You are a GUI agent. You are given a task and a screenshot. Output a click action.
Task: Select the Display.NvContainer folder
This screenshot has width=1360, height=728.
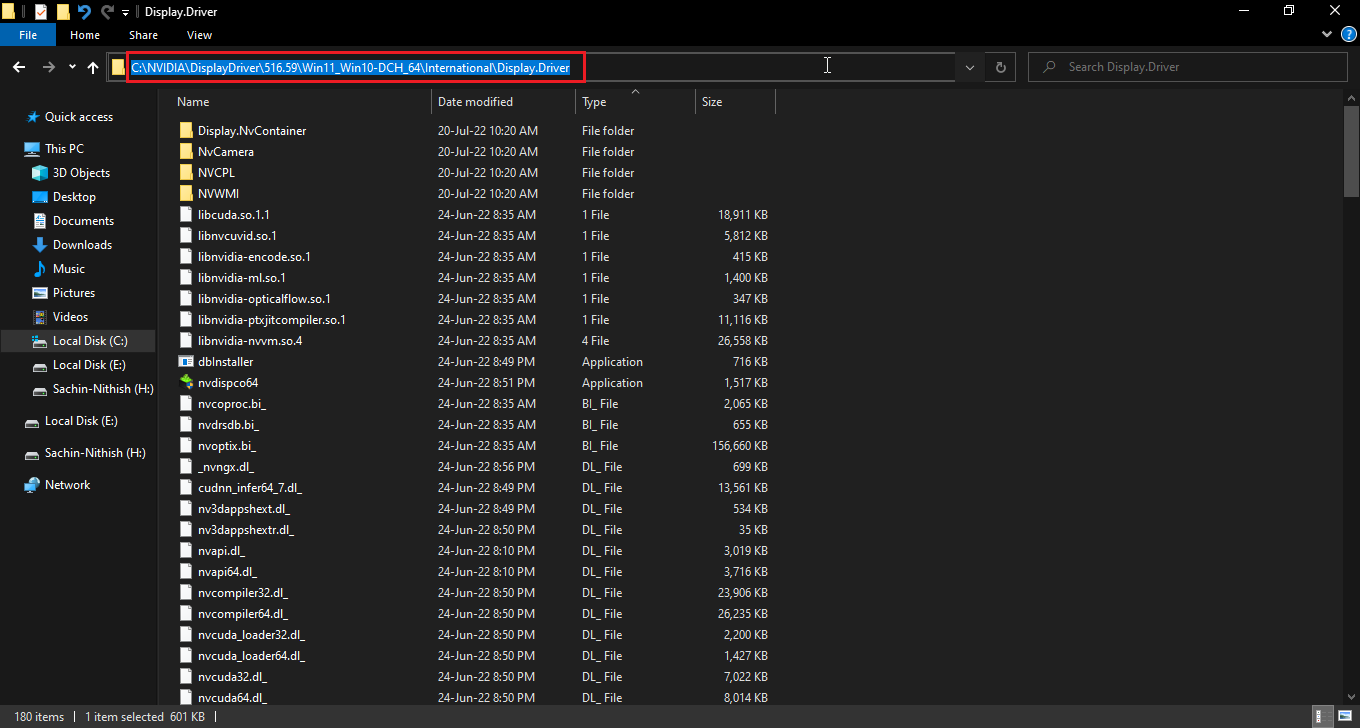pos(252,131)
